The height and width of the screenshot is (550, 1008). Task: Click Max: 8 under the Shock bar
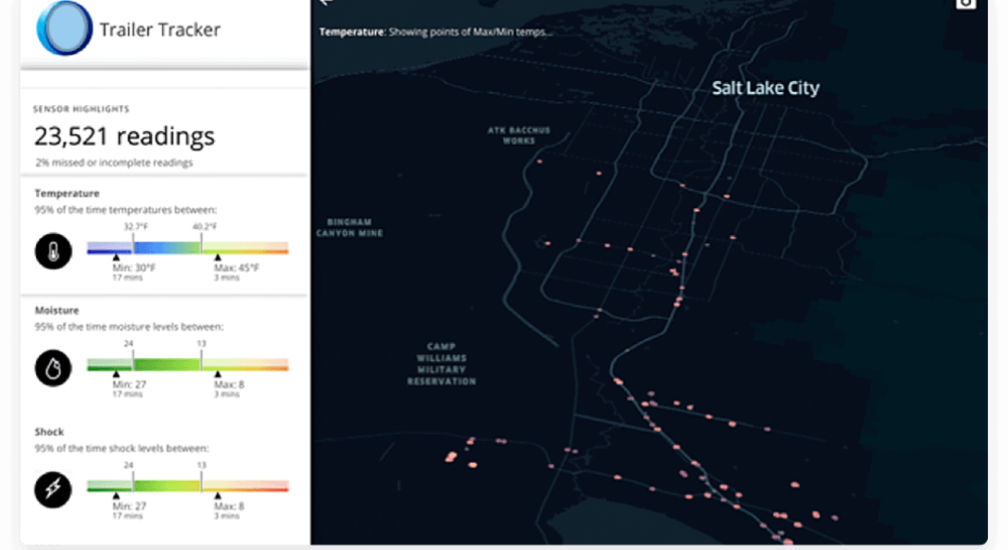click(x=229, y=506)
